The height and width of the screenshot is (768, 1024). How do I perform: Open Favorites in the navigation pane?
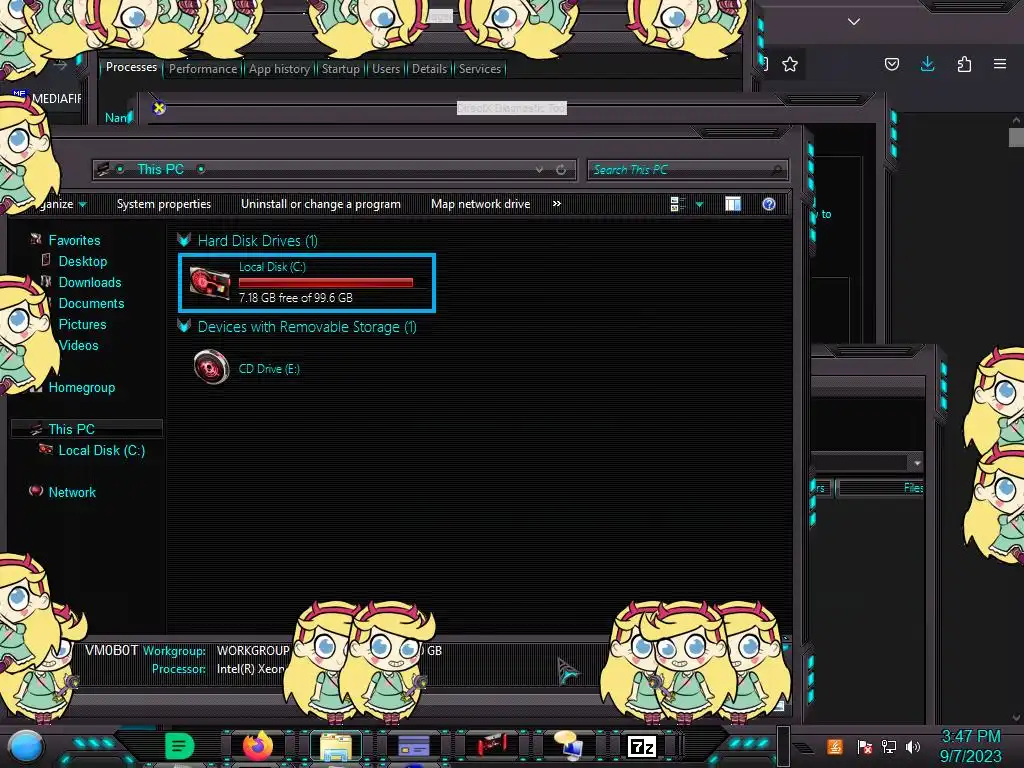tap(74, 240)
